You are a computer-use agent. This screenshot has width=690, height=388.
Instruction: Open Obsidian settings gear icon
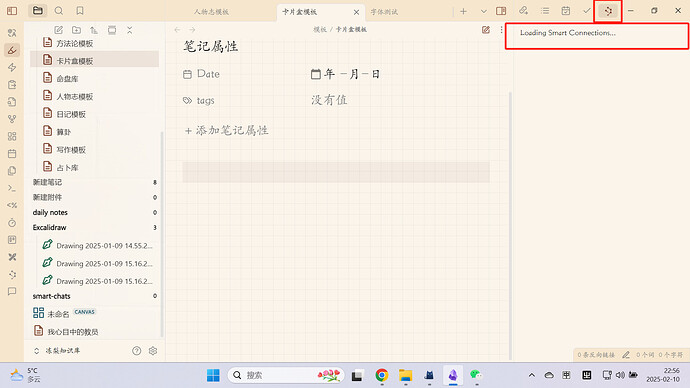pyautogui.click(x=153, y=351)
